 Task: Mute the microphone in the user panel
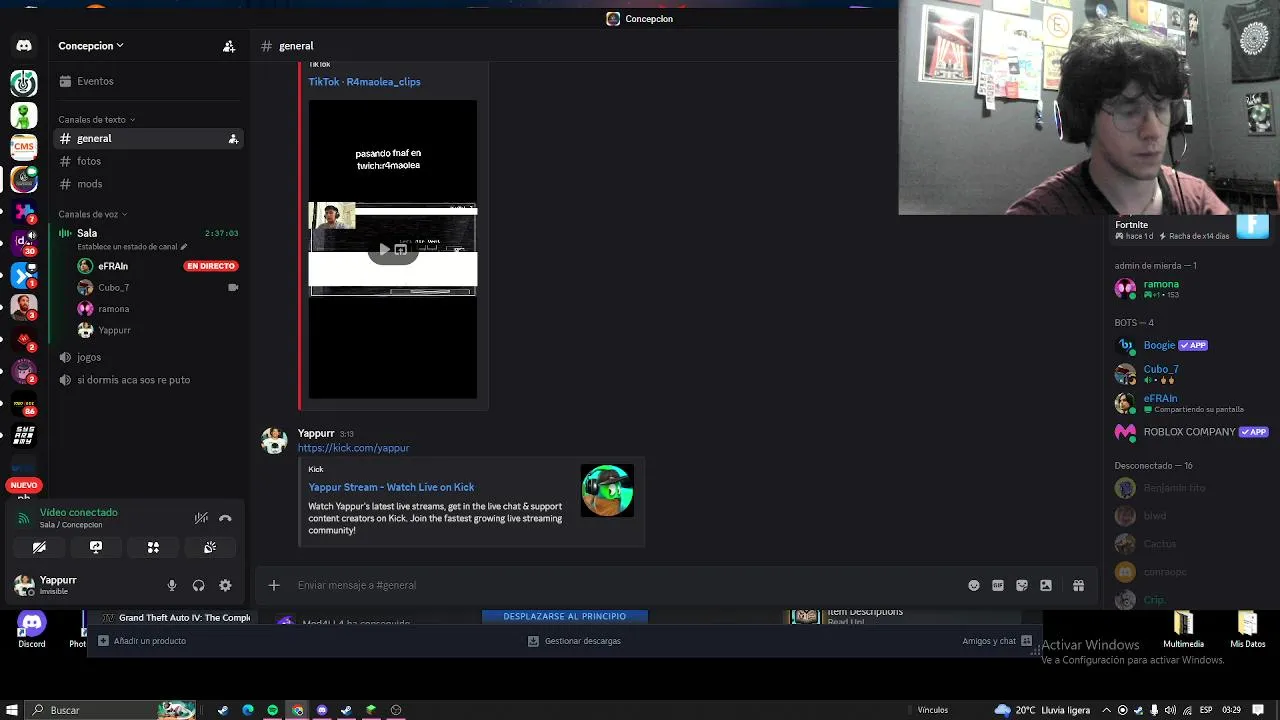tap(172, 586)
